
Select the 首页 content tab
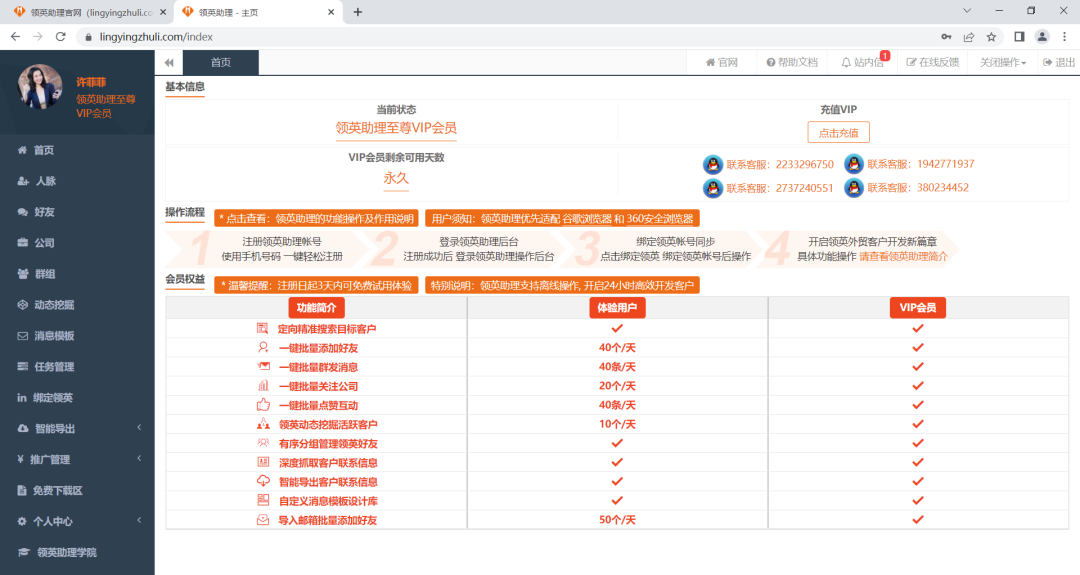click(220, 63)
